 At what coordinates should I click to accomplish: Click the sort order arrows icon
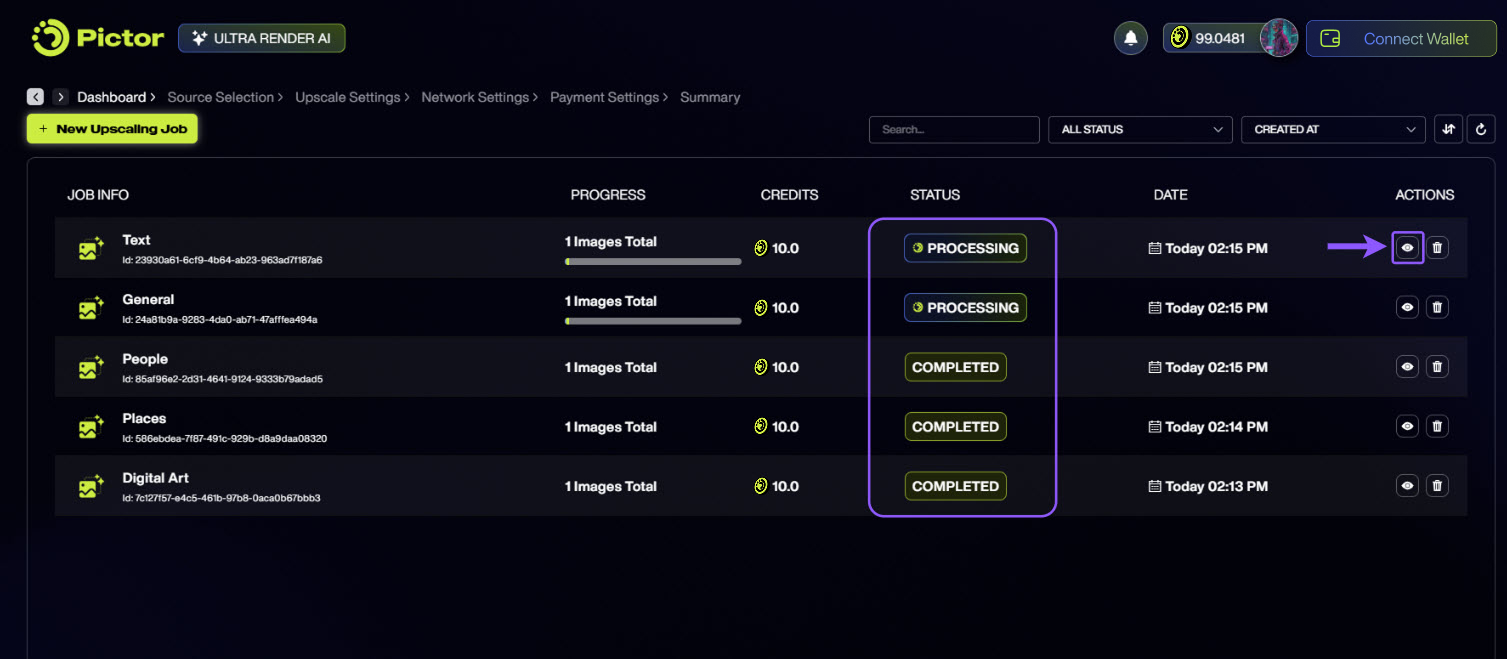(1448, 129)
